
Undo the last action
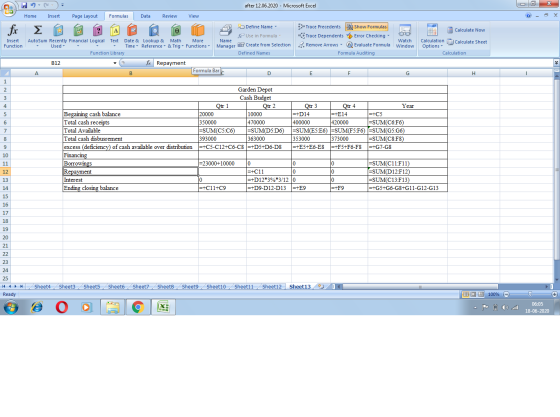click(33, 5)
